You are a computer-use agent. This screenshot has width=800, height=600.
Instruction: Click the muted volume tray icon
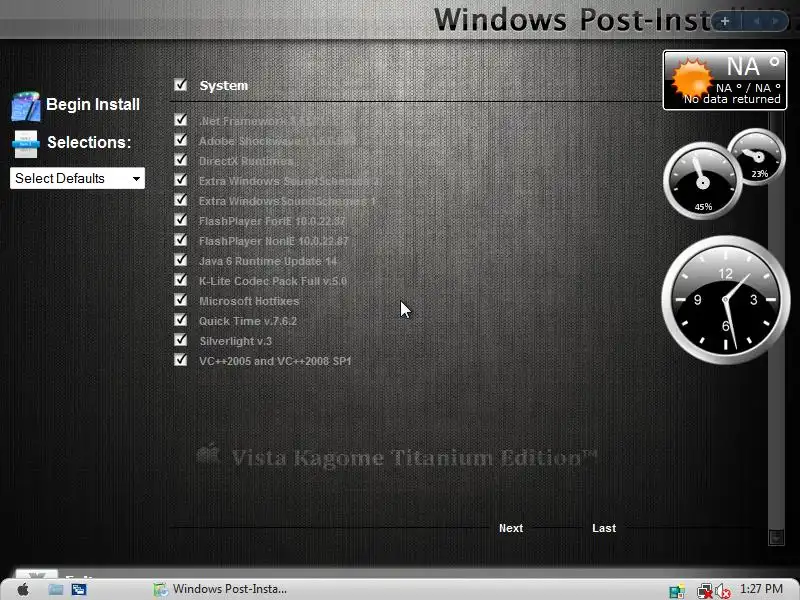(722, 591)
